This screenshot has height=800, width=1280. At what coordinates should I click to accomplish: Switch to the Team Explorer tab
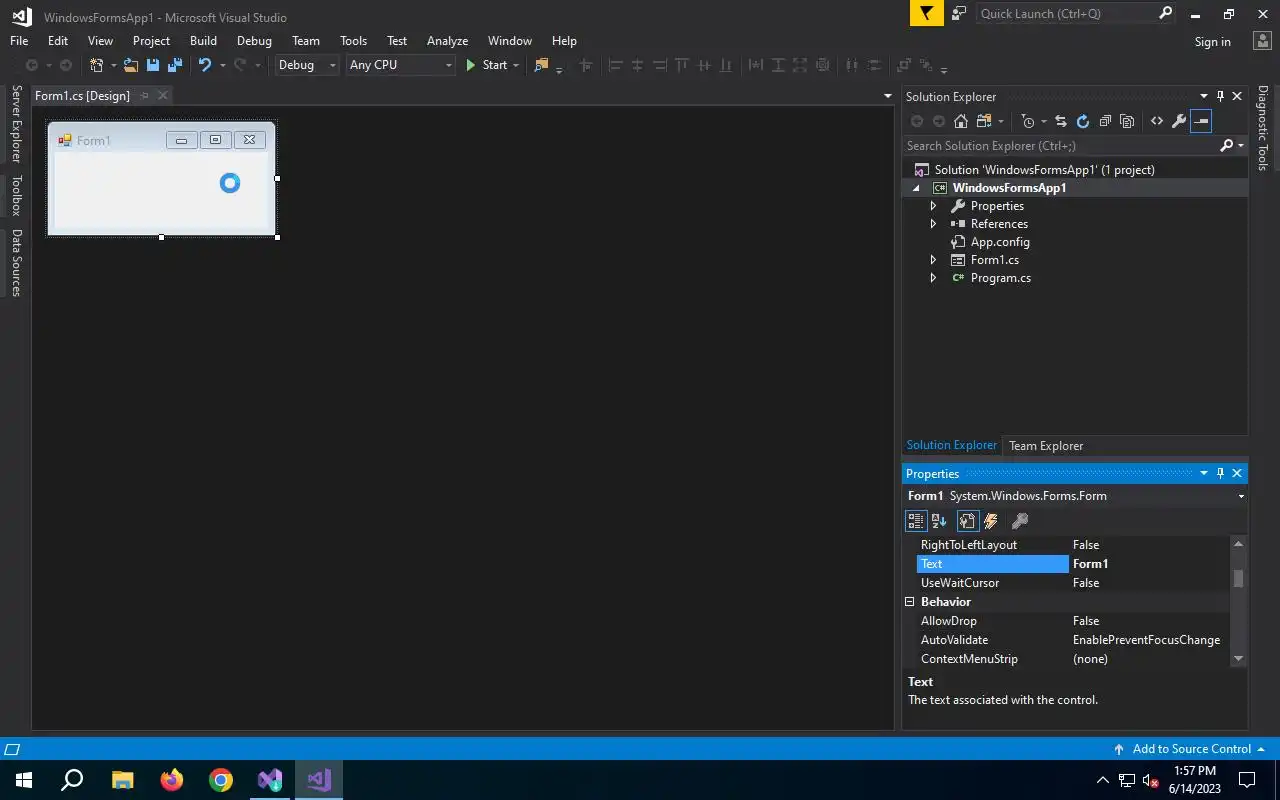[x=1046, y=446]
